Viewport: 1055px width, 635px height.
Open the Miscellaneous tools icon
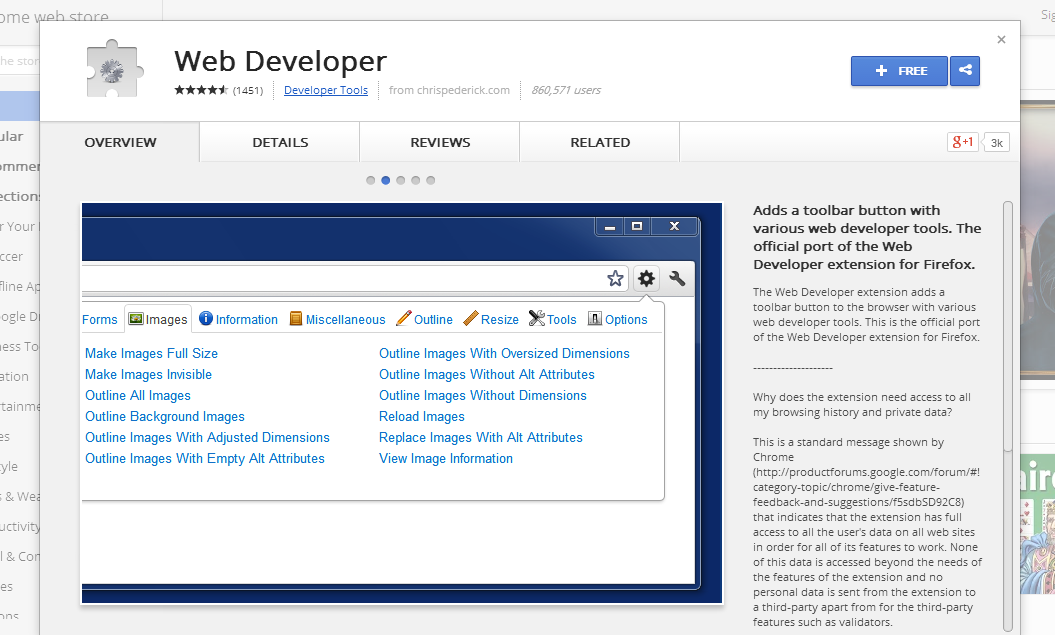[x=296, y=319]
